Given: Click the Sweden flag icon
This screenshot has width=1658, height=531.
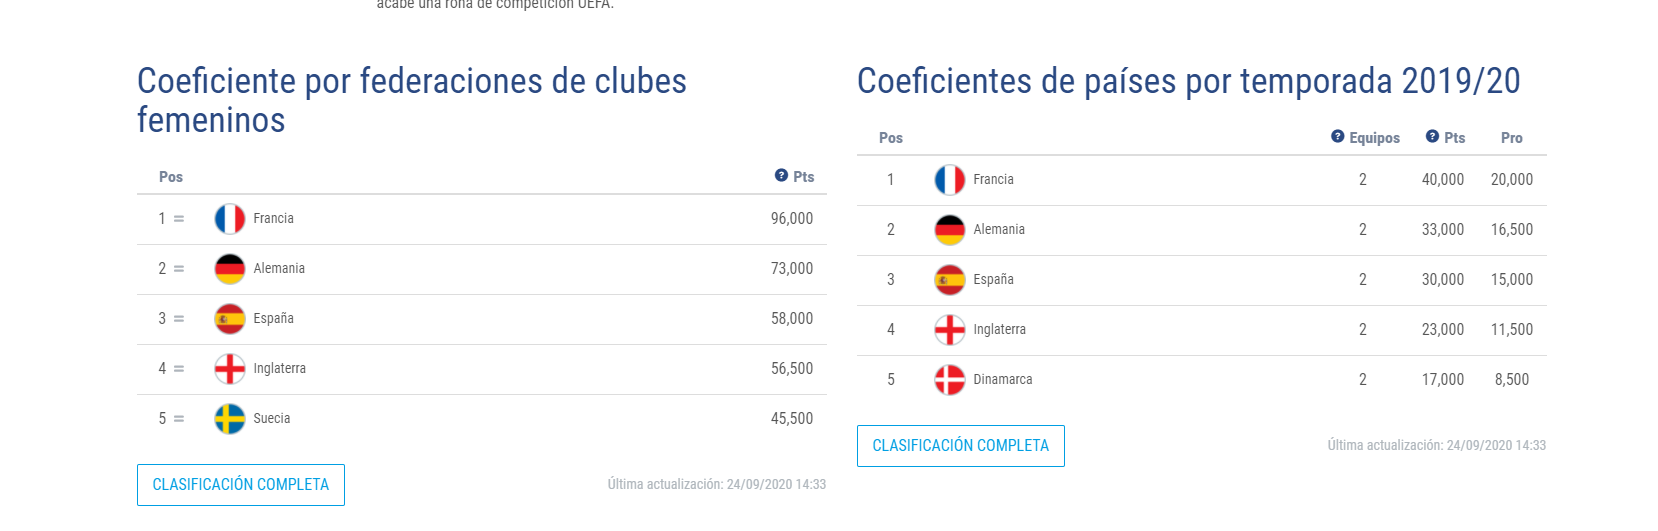Looking at the screenshot, I should [230, 419].
